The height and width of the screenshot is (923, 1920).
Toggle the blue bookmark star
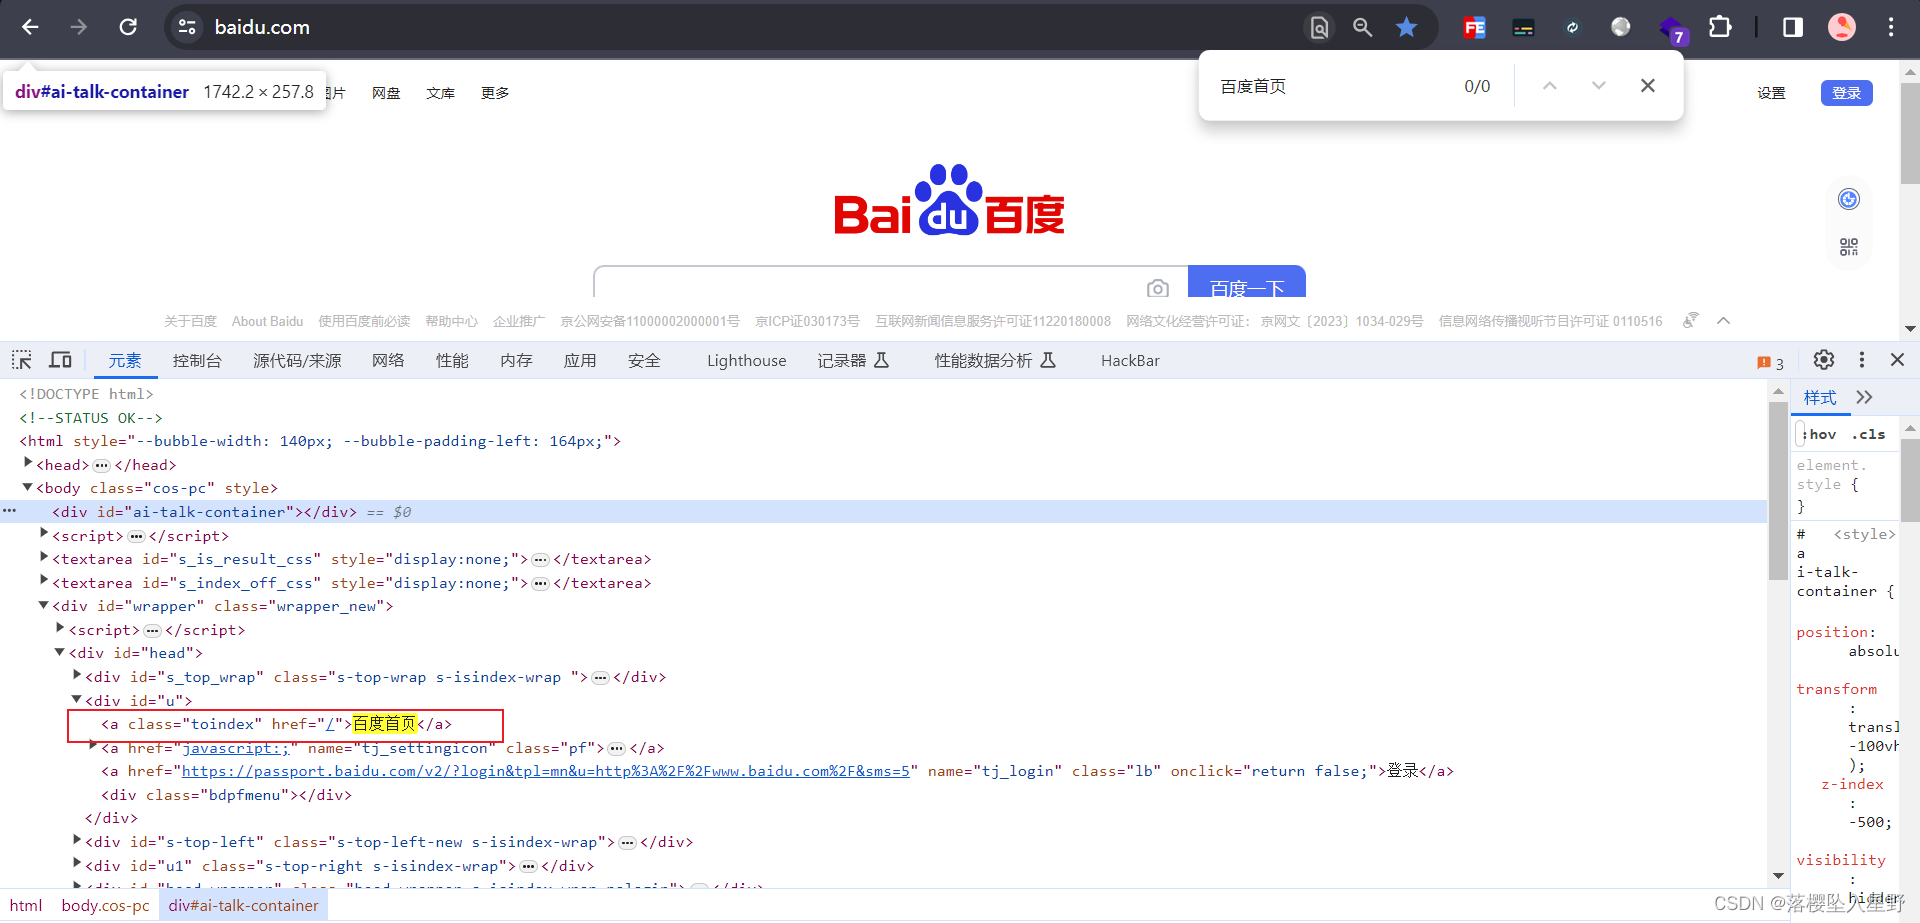(1406, 27)
